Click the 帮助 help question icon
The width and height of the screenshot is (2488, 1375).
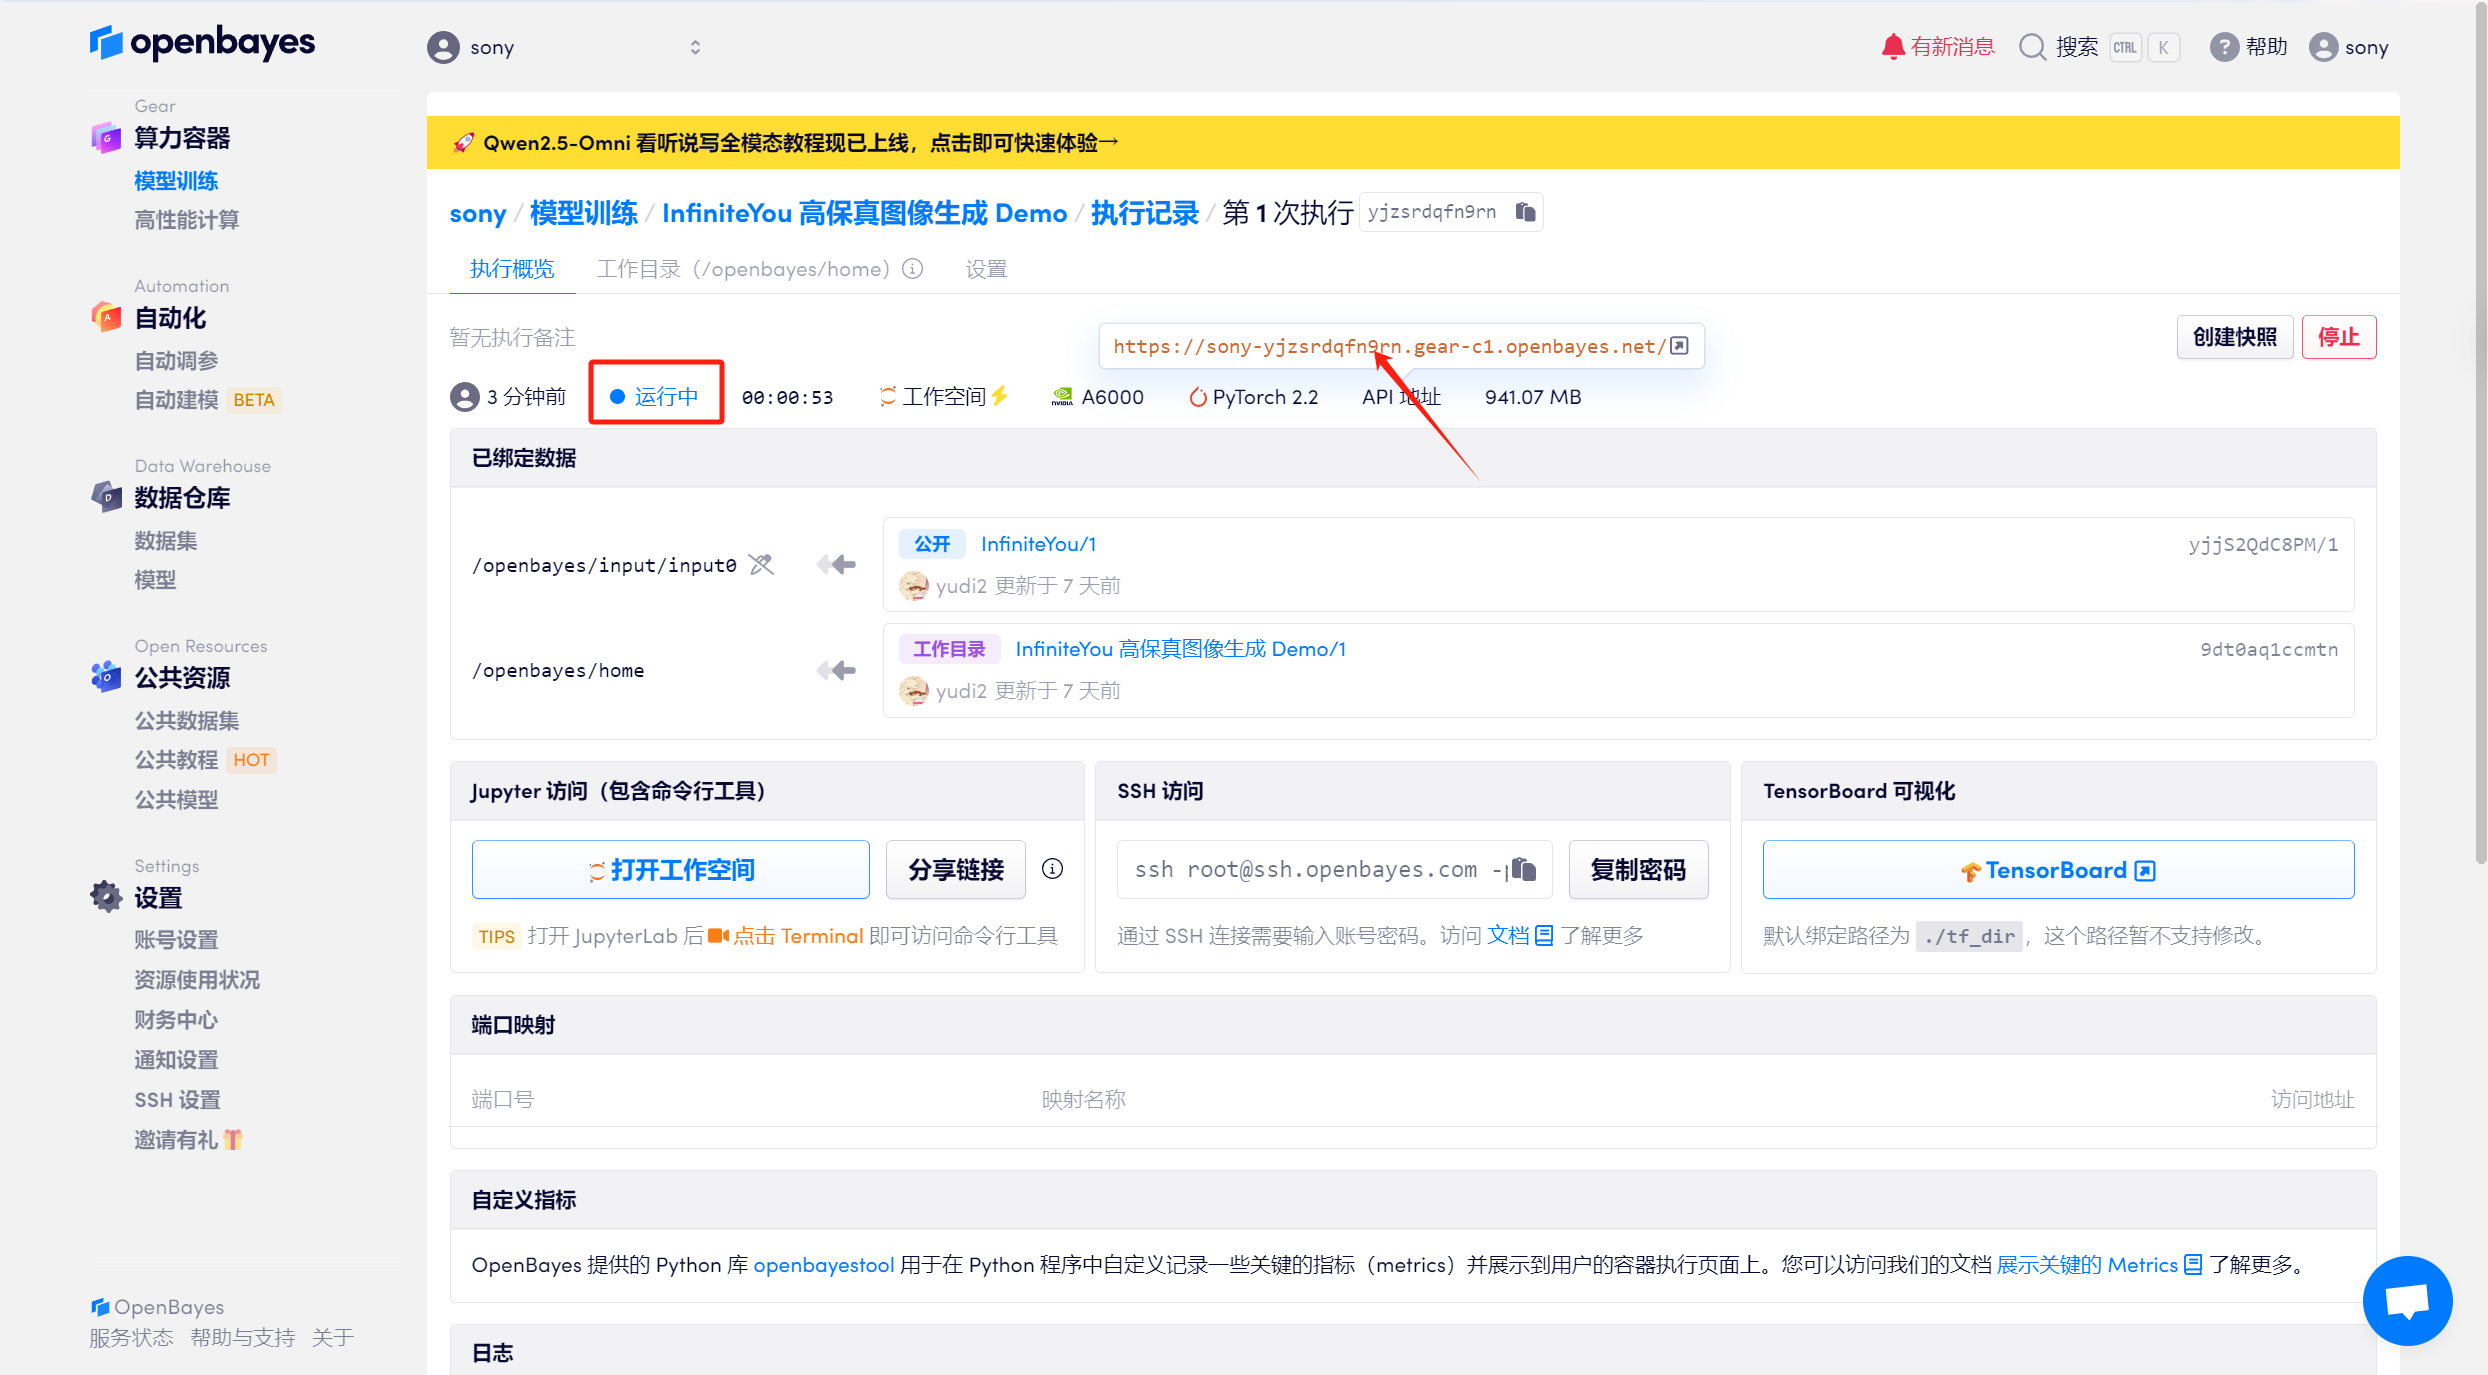pyautogui.click(x=2224, y=47)
